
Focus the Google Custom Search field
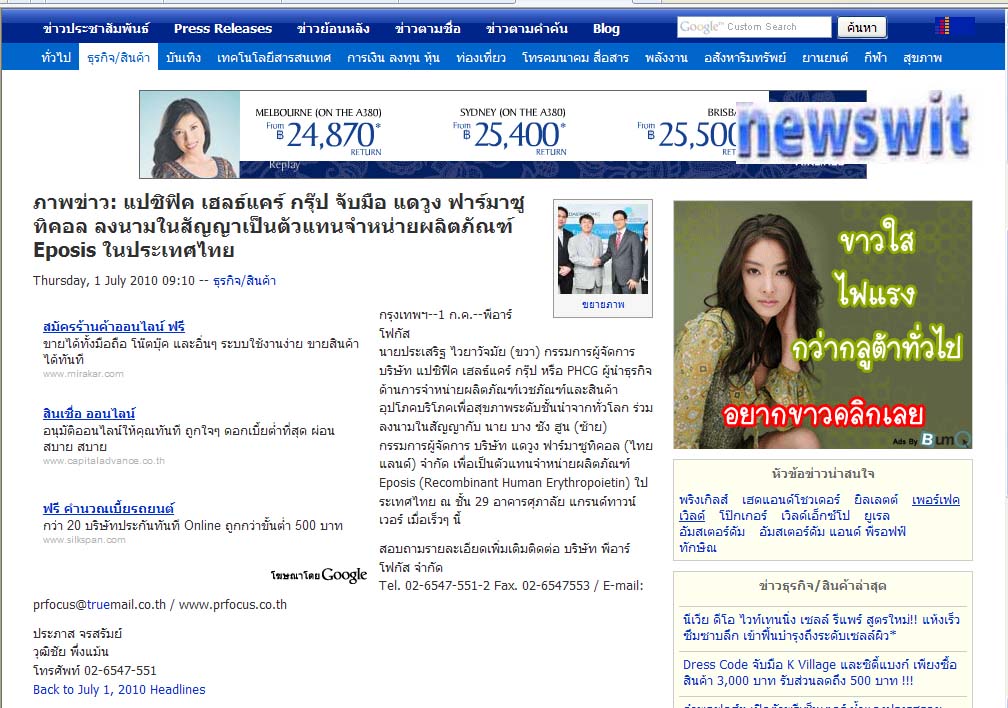(x=753, y=27)
